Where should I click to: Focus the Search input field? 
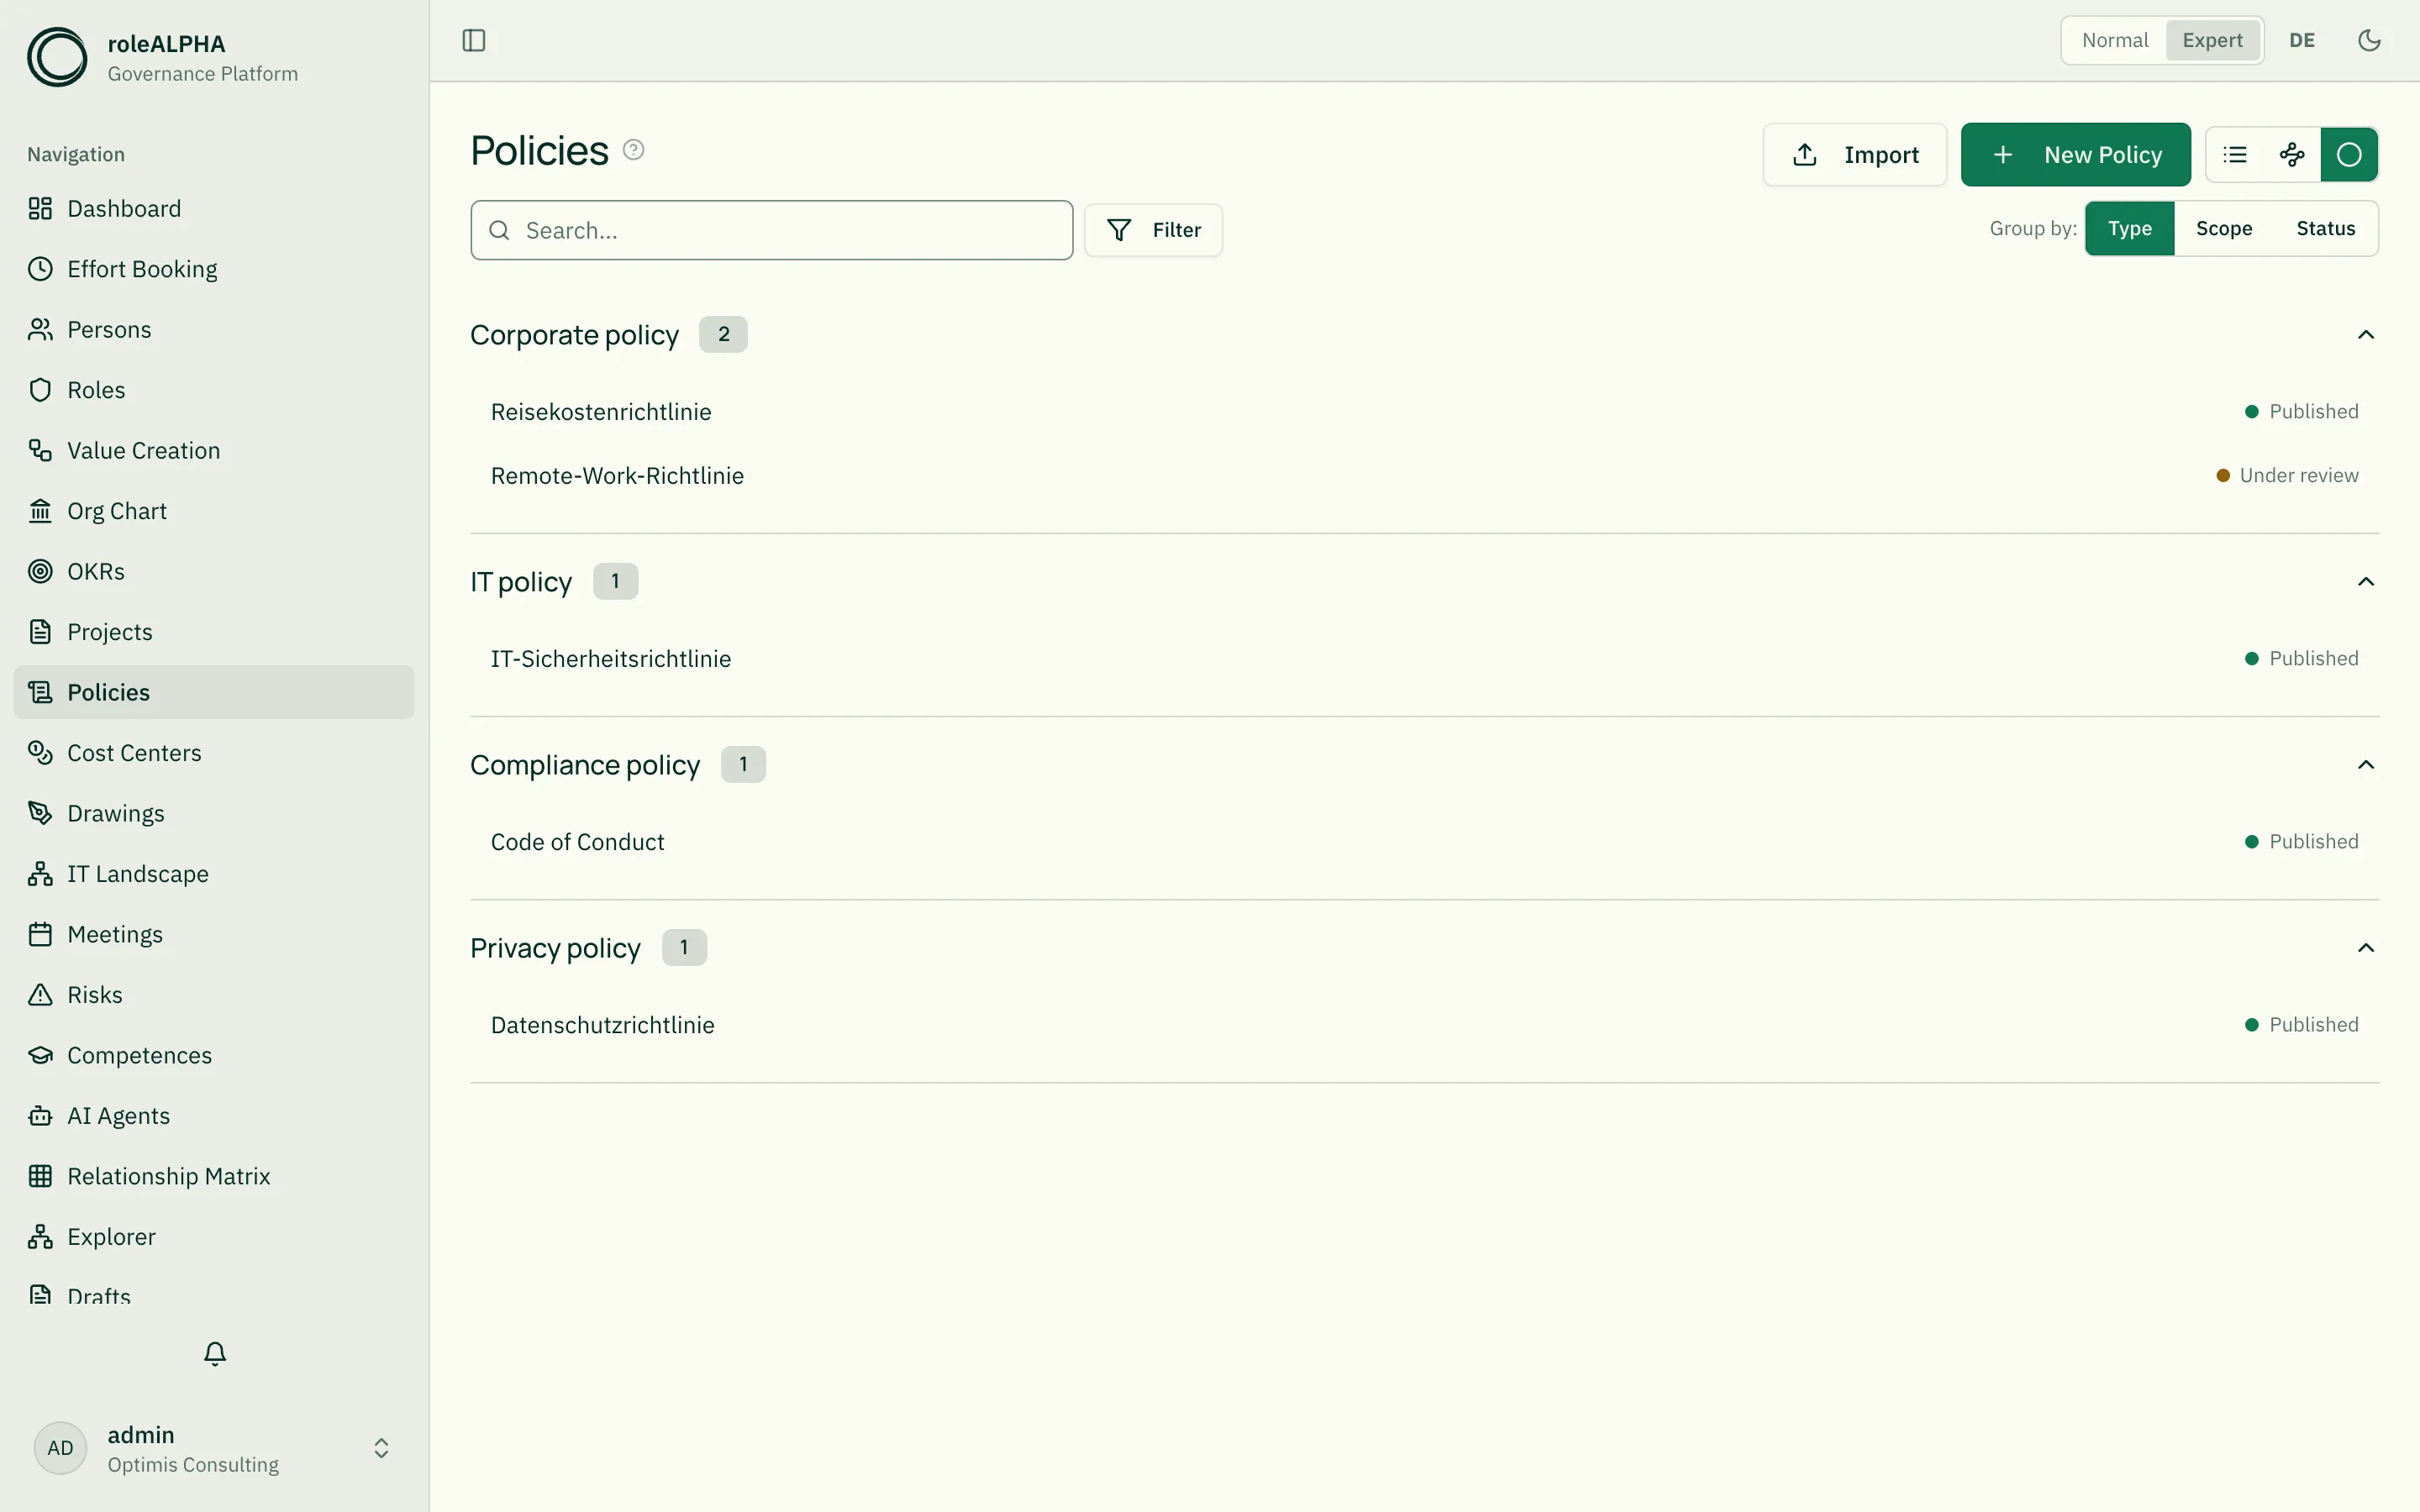pyautogui.click(x=771, y=230)
